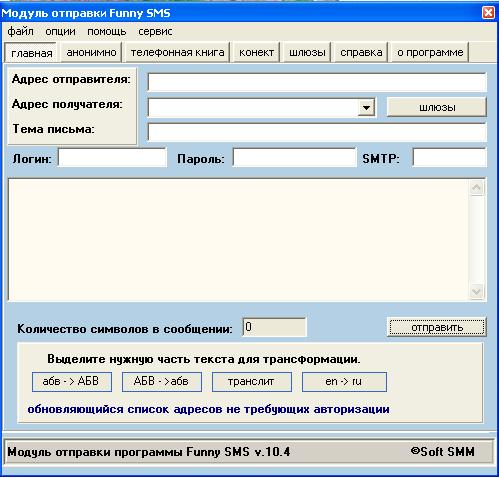499x478 pixels.
Task: Click the шлюзы button beside recipient field
Action: point(437,107)
